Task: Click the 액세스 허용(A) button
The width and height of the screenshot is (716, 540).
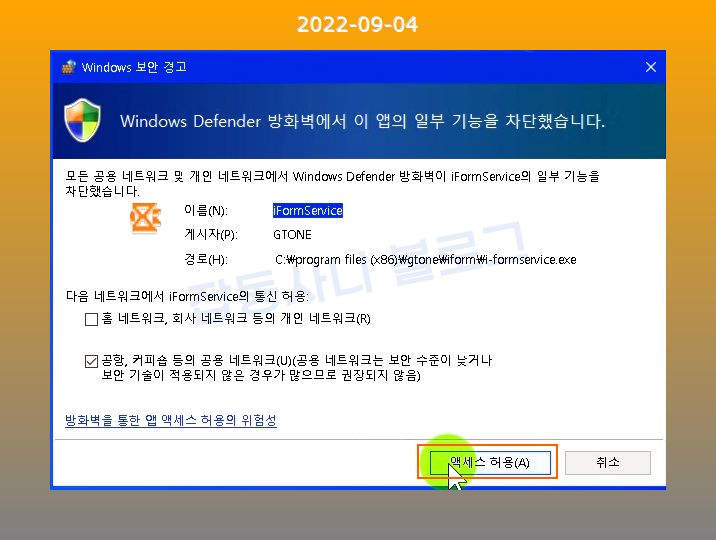Action: click(x=490, y=463)
